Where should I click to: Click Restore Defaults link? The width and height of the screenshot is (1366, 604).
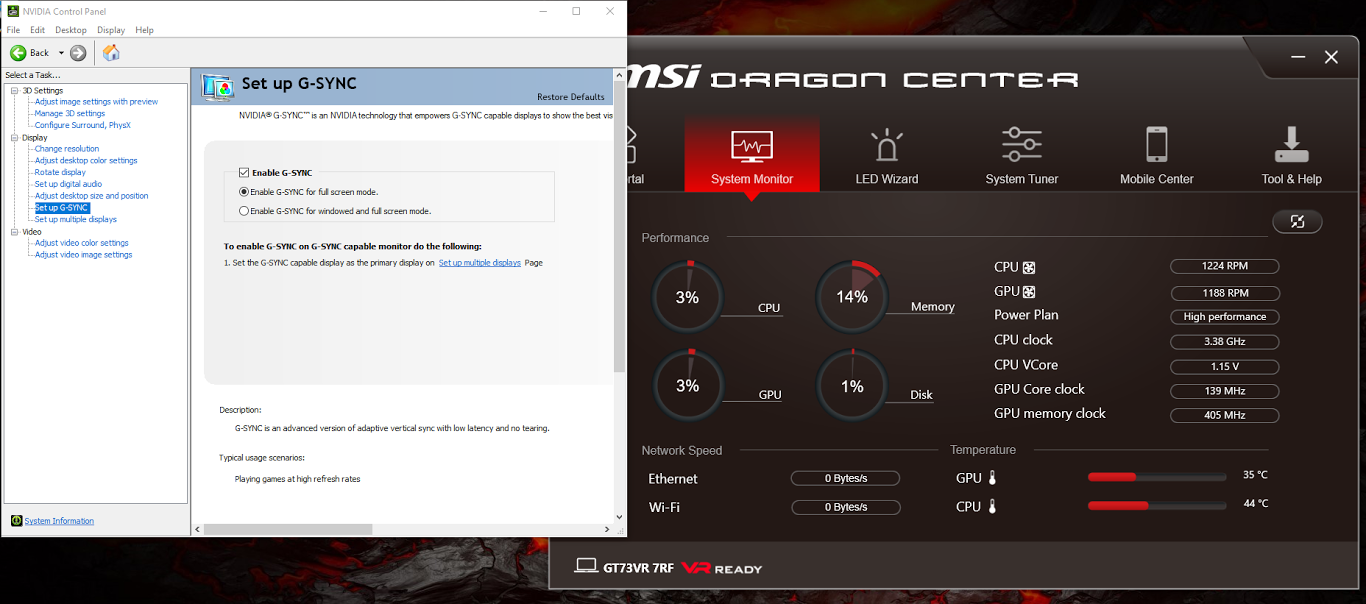click(570, 97)
